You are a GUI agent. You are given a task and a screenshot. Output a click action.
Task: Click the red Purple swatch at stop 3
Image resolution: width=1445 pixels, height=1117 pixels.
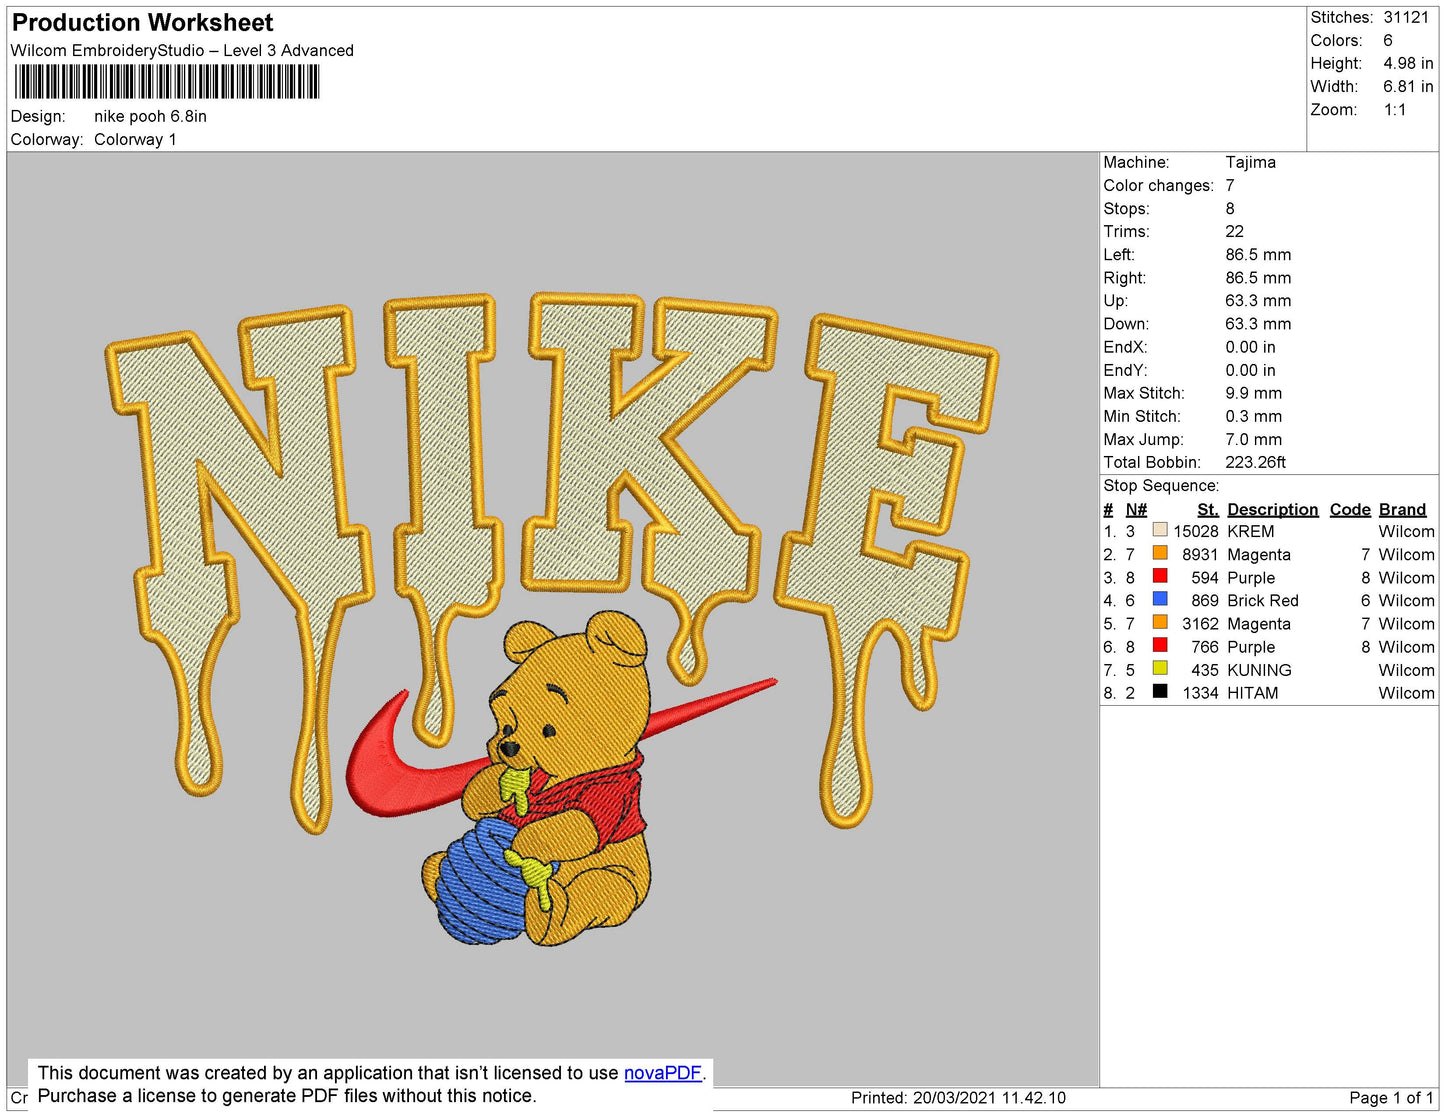coord(1160,577)
